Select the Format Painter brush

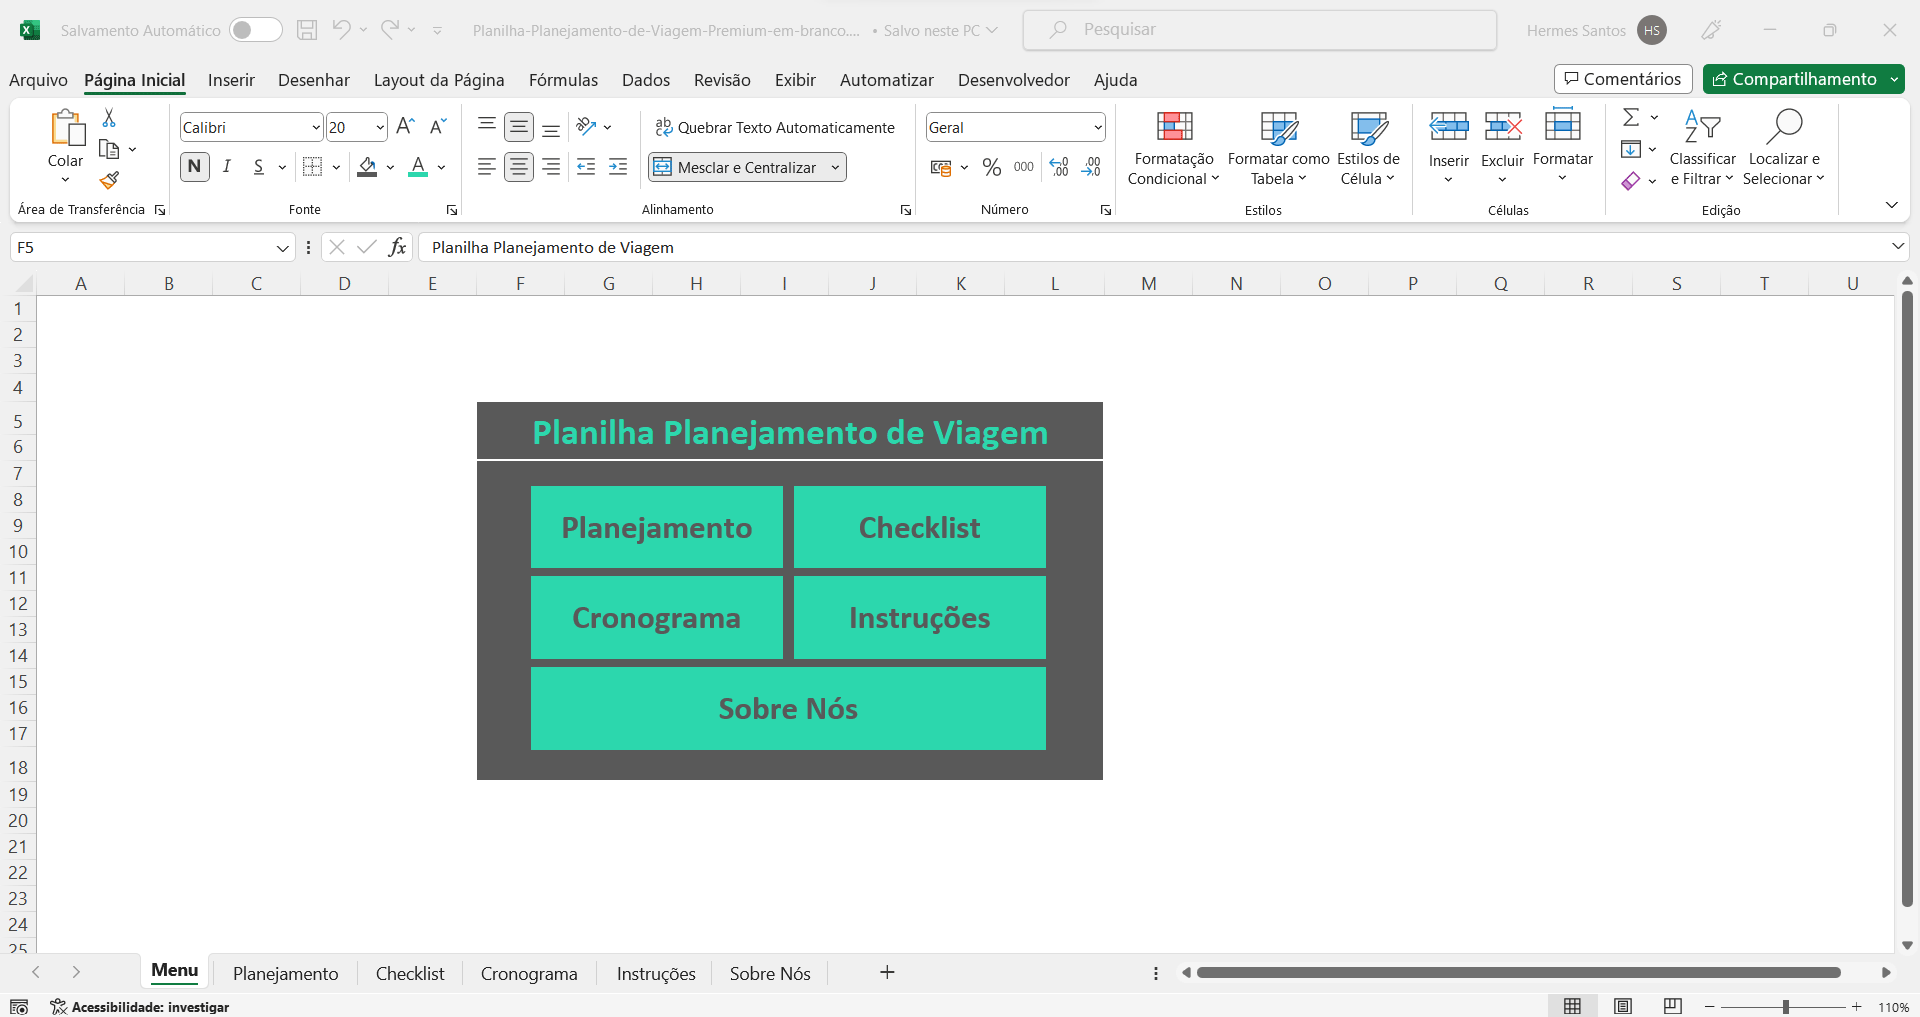pos(109,180)
